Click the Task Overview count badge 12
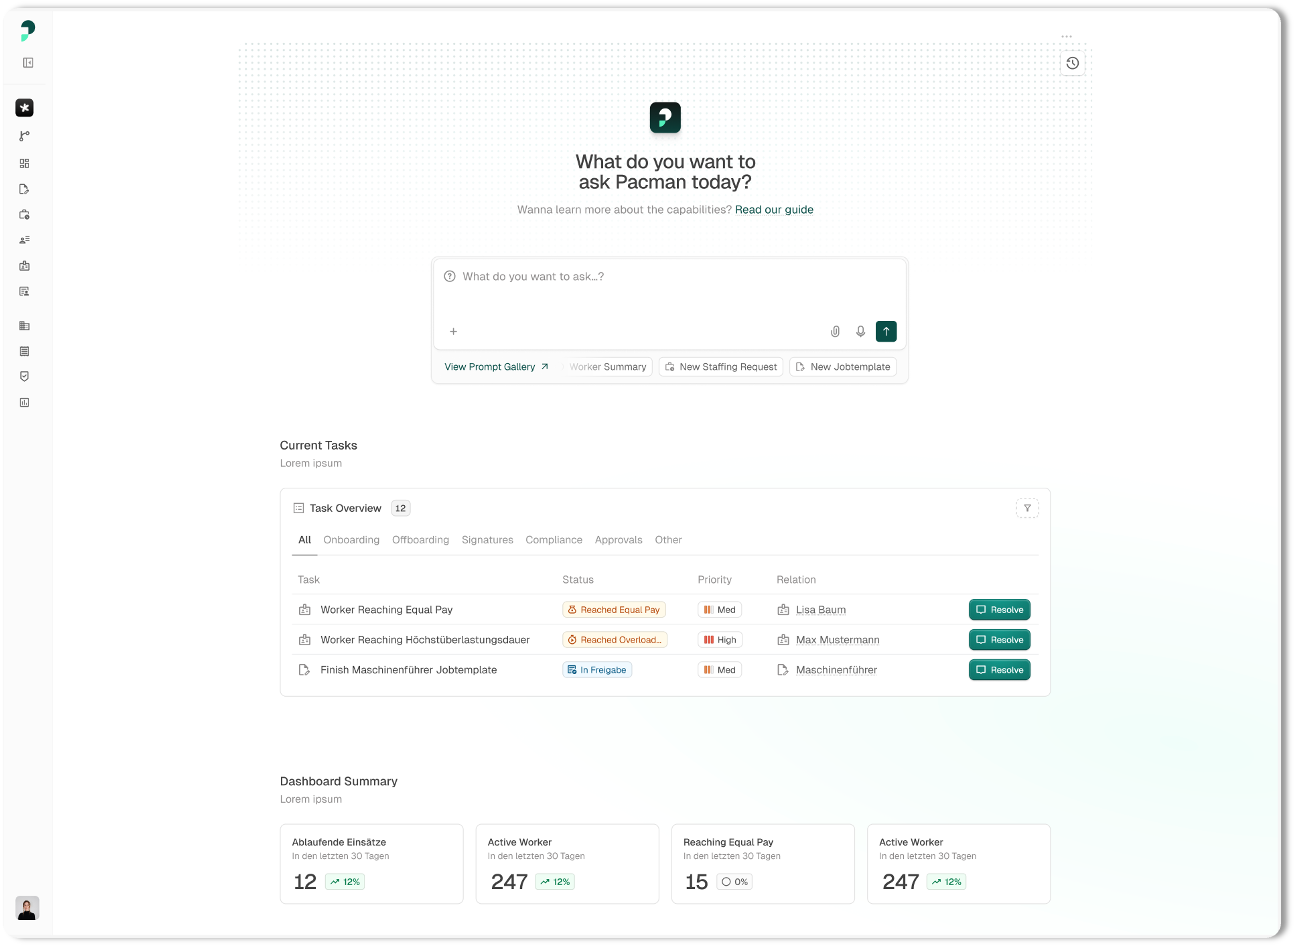This screenshot has height=946, width=1296. pyautogui.click(x=401, y=509)
